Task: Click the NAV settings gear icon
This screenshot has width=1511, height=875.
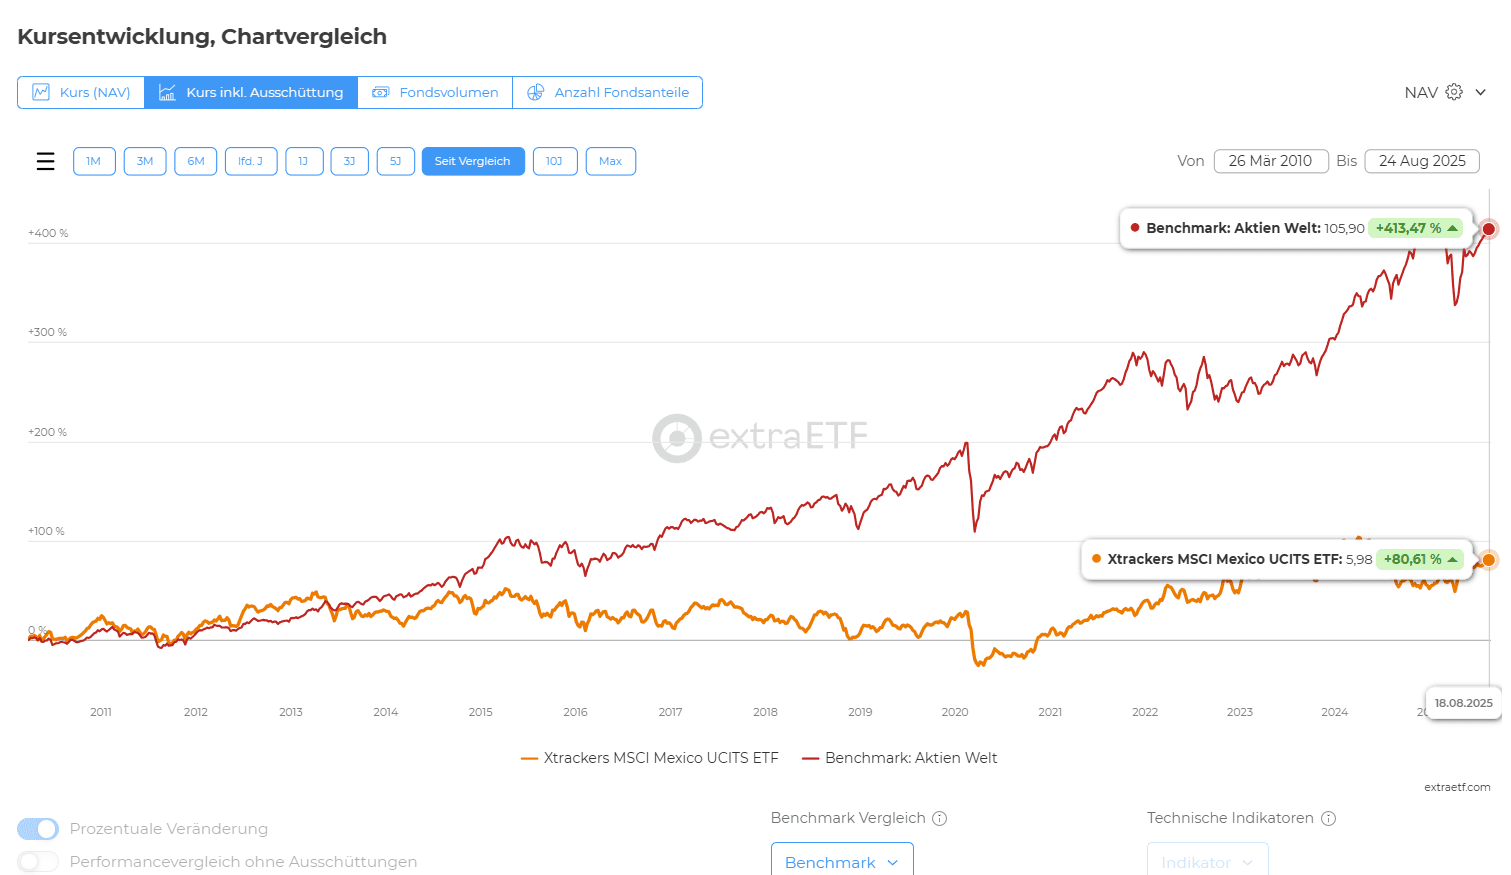Action: 1454,92
